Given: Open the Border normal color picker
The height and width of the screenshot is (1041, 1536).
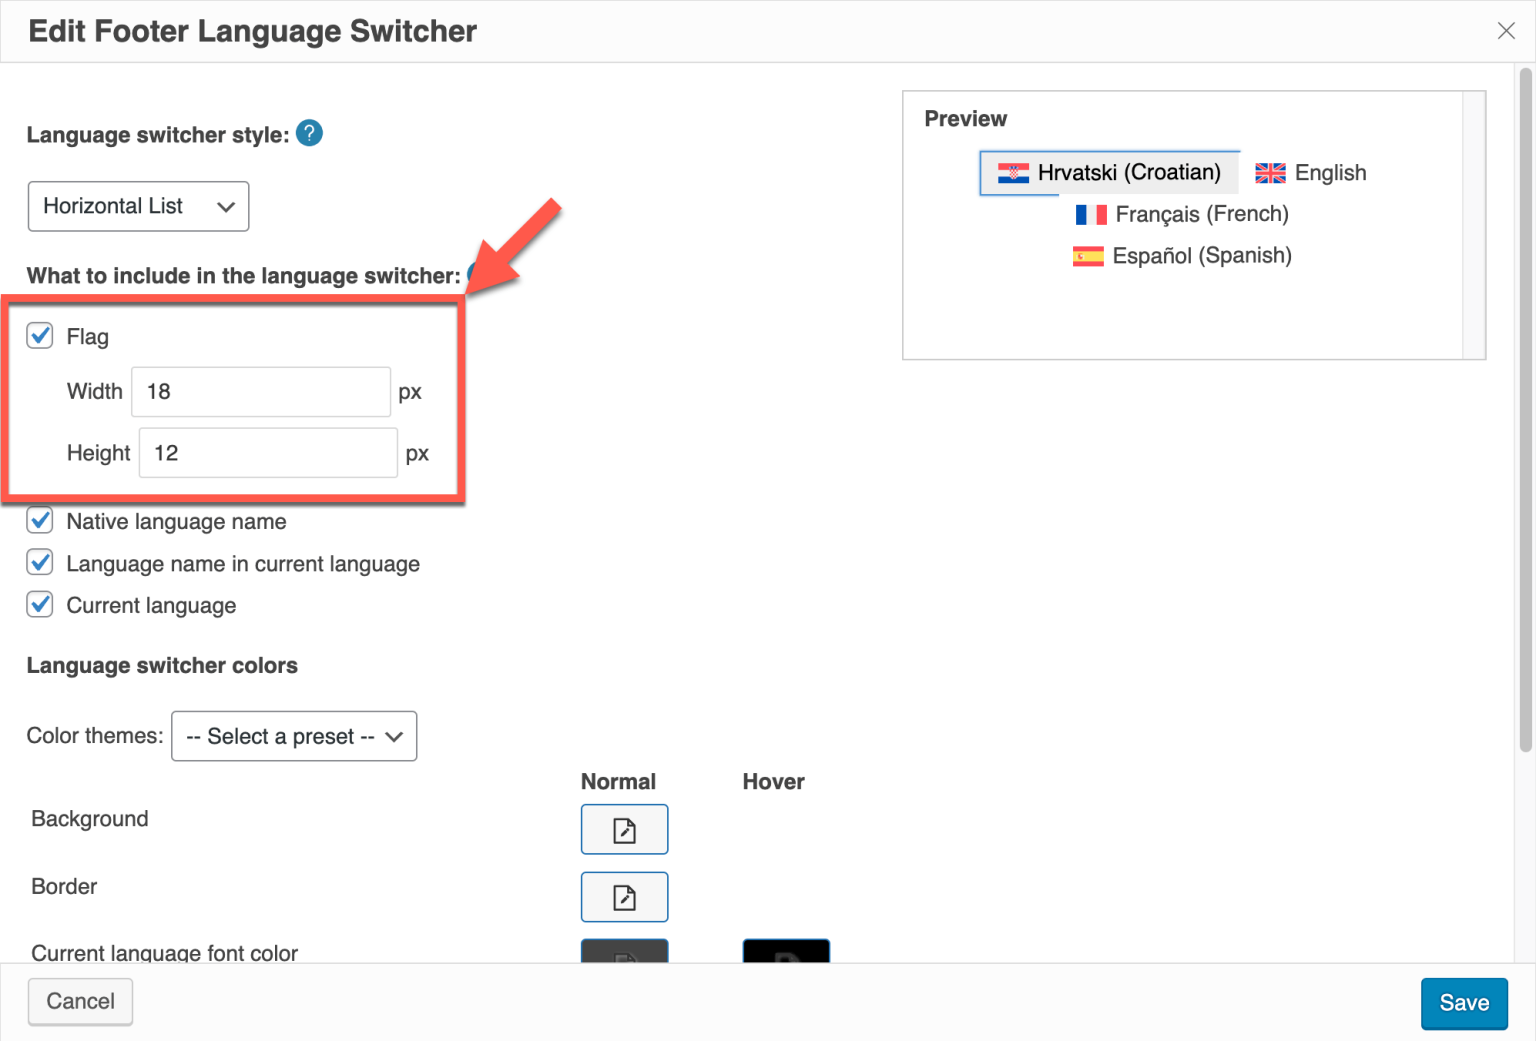Looking at the screenshot, I should coord(624,897).
